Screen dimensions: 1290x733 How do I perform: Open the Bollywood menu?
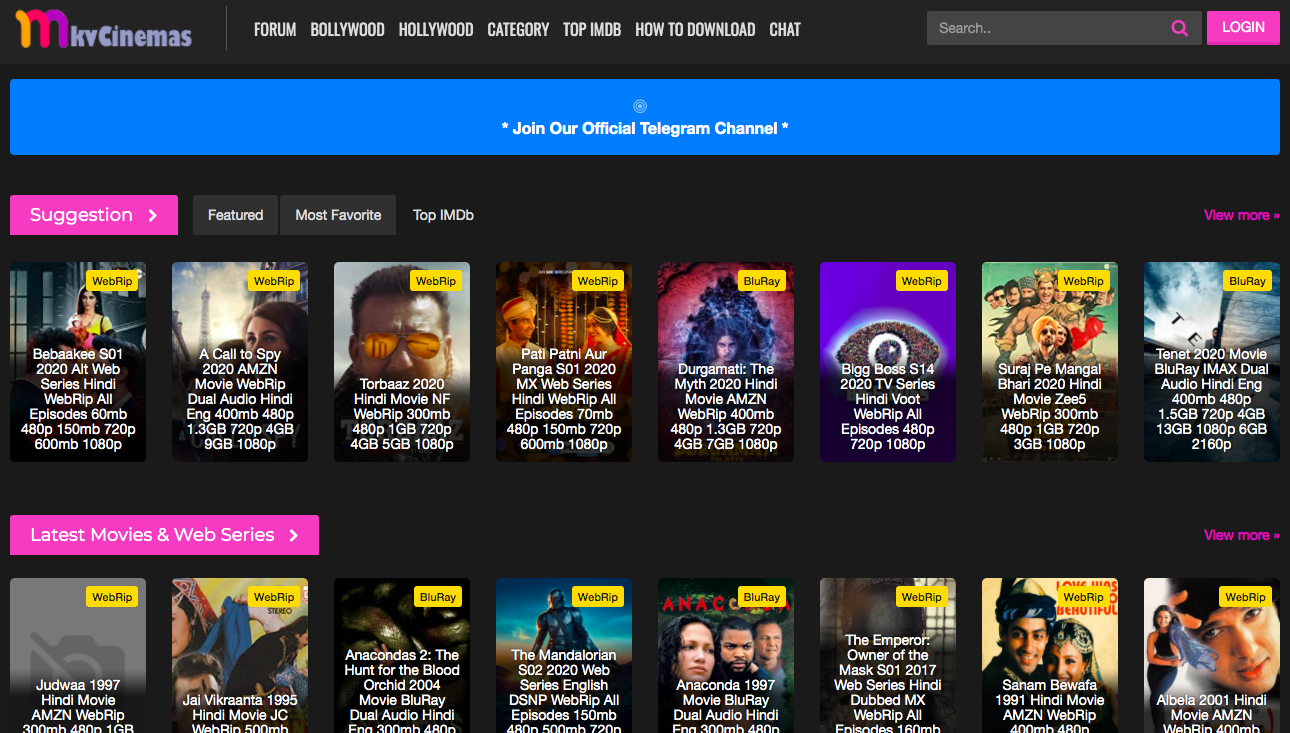tap(347, 29)
